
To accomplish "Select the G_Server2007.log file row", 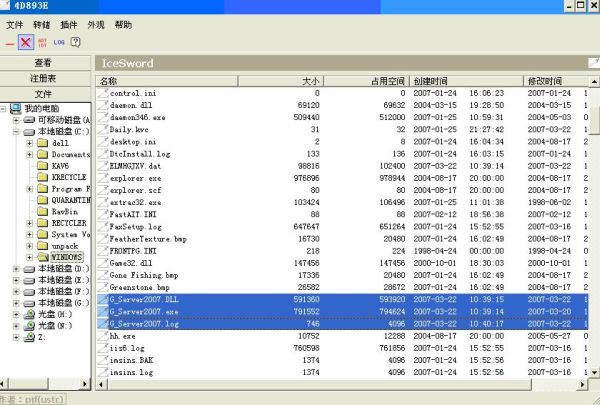I will [342, 324].
